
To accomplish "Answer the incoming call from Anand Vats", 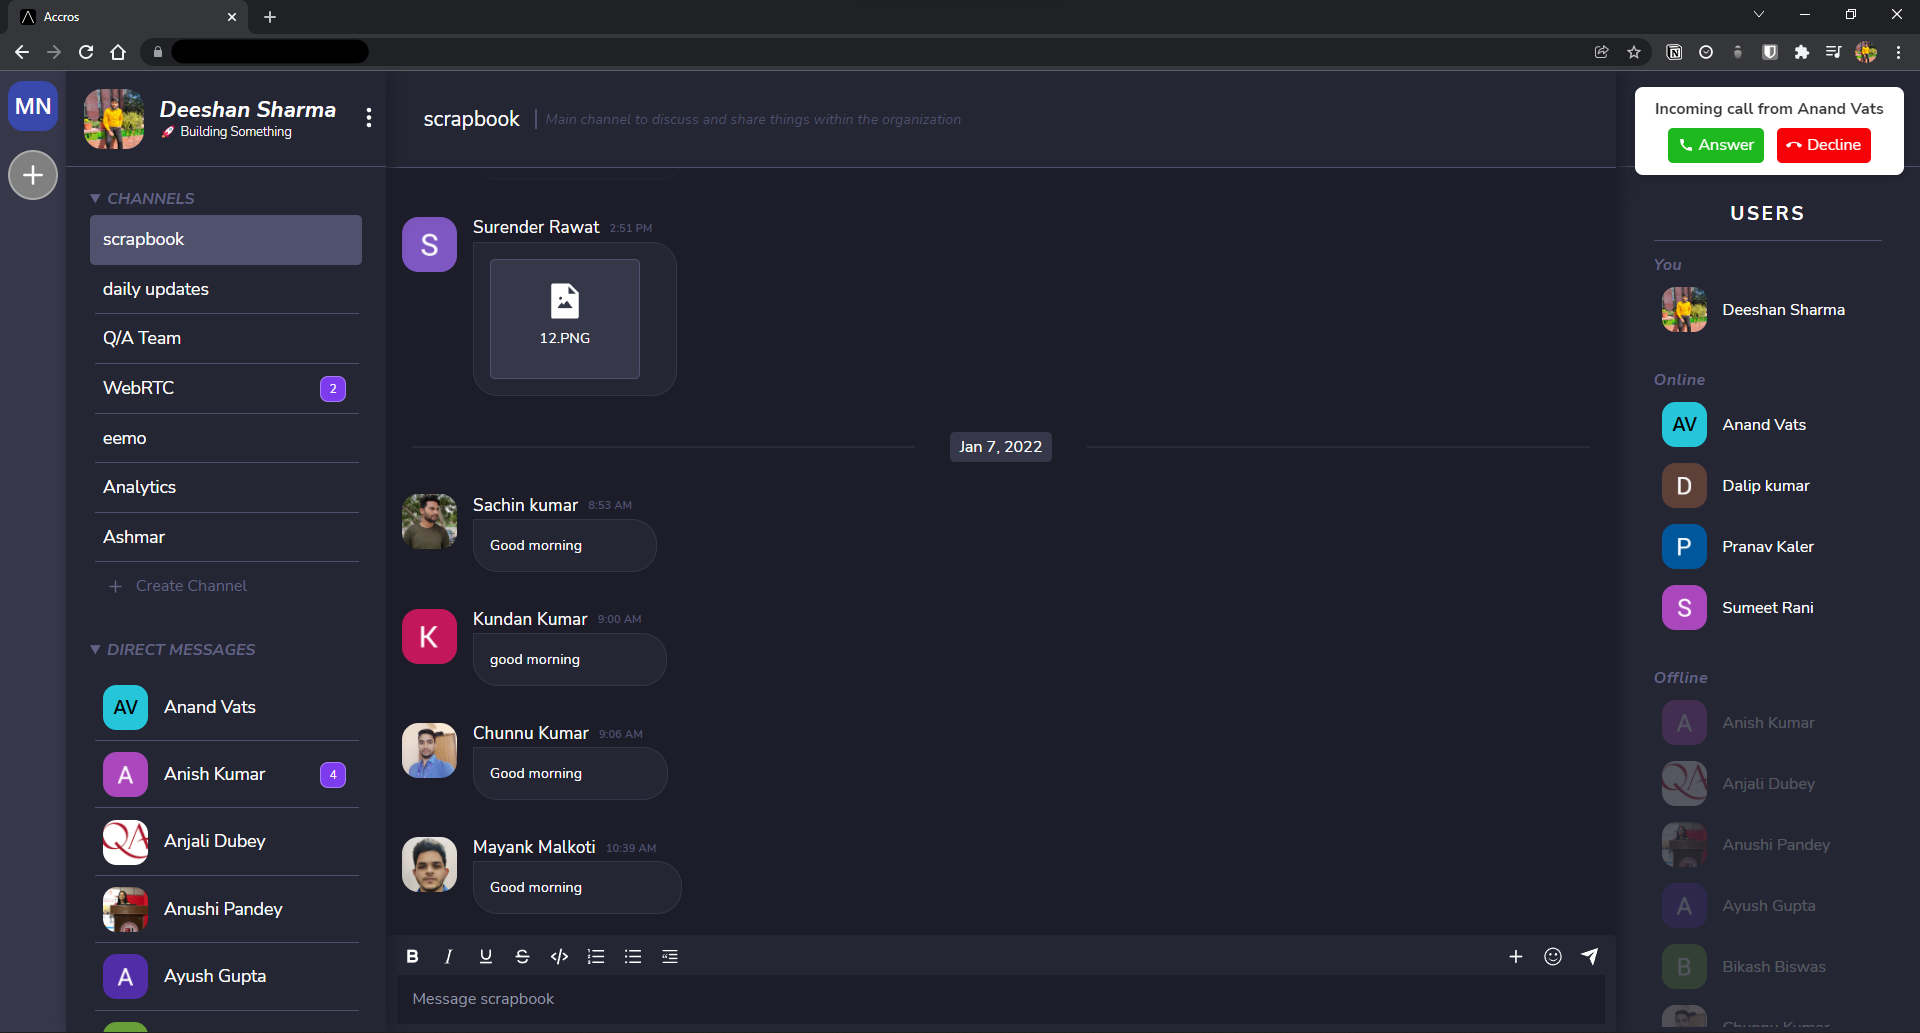I will [x=1715, y=145].
